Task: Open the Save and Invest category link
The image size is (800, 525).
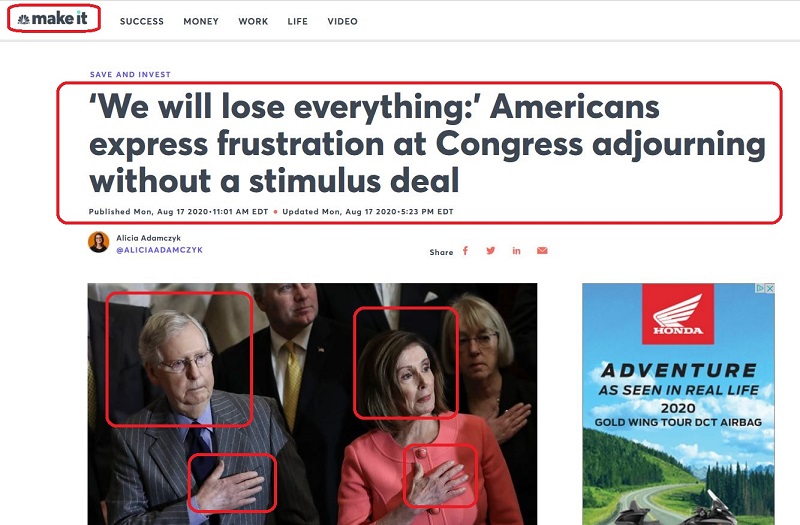Action: point(130,74)
